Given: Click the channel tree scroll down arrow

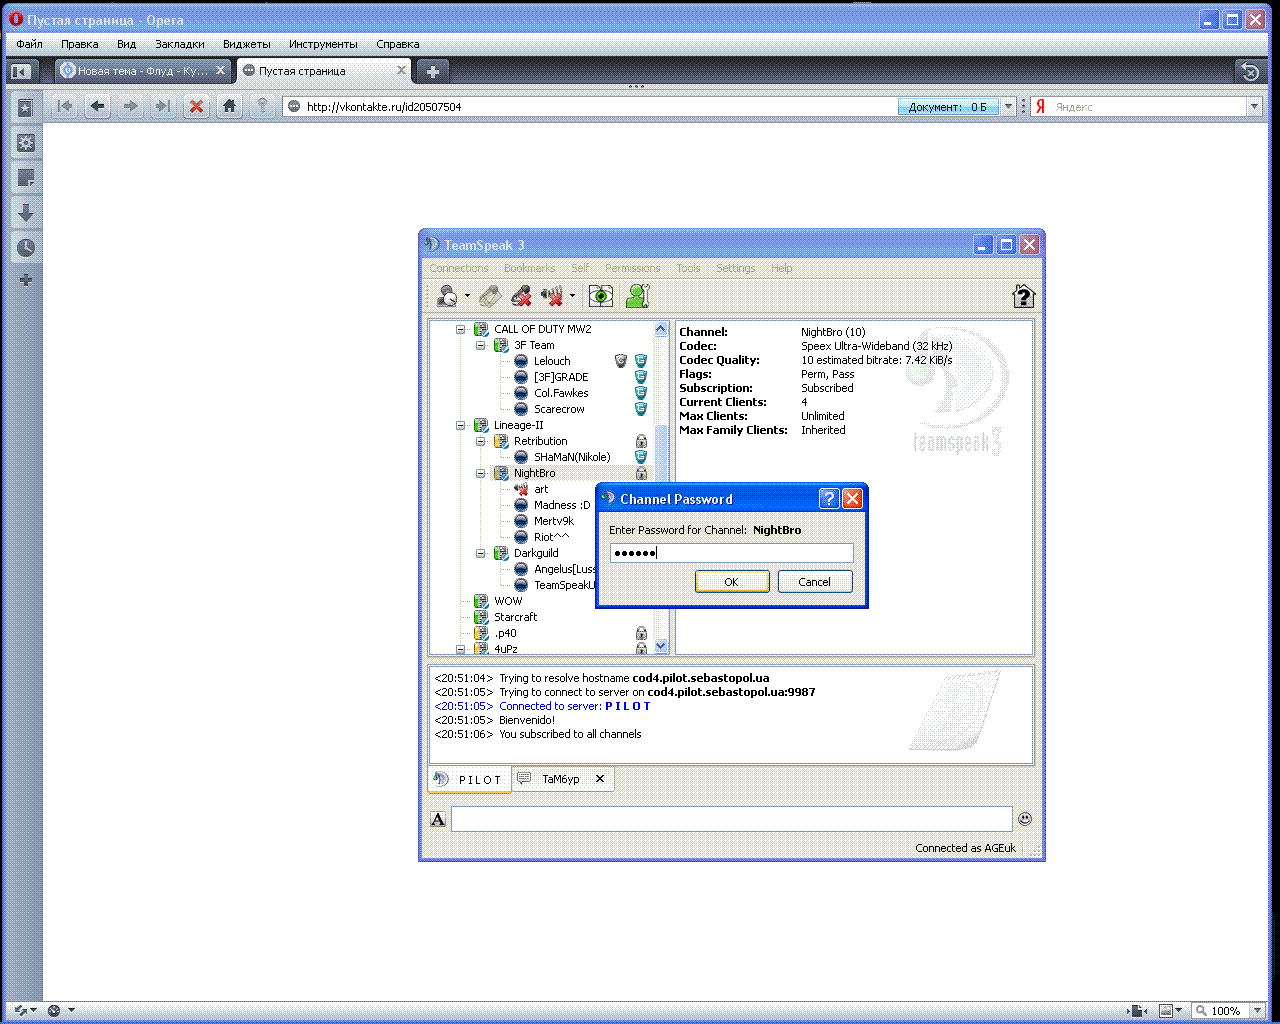Looking at the screenshot, I should pos(660,647).
